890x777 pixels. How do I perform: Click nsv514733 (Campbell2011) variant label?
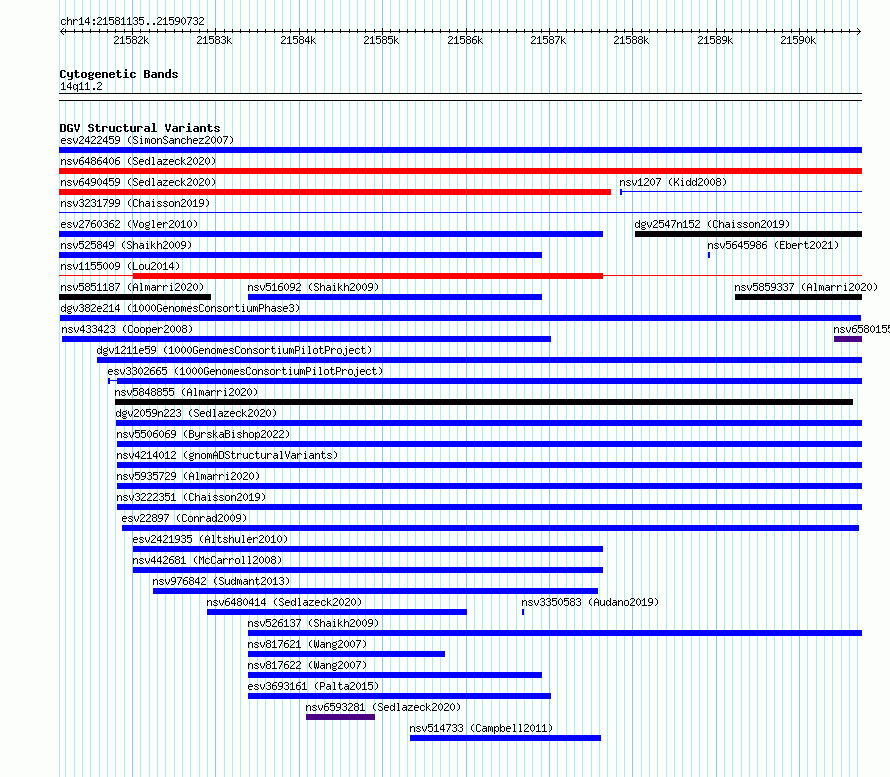pyautogui.click(x=481, y=728)
